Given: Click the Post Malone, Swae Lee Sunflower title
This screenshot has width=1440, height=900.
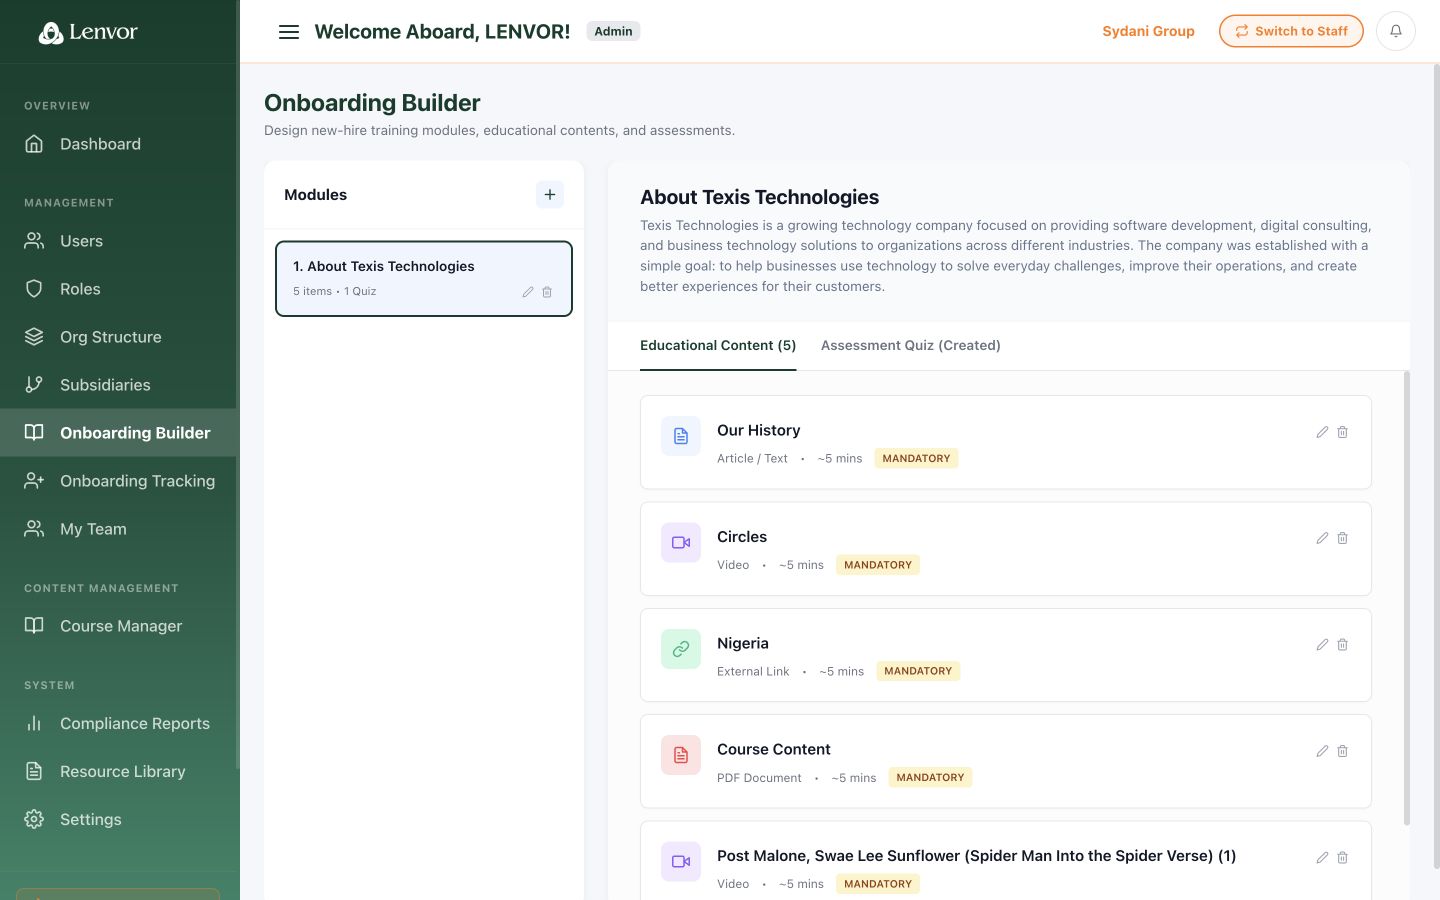Looking at the screenshot, I should point(976,856).
